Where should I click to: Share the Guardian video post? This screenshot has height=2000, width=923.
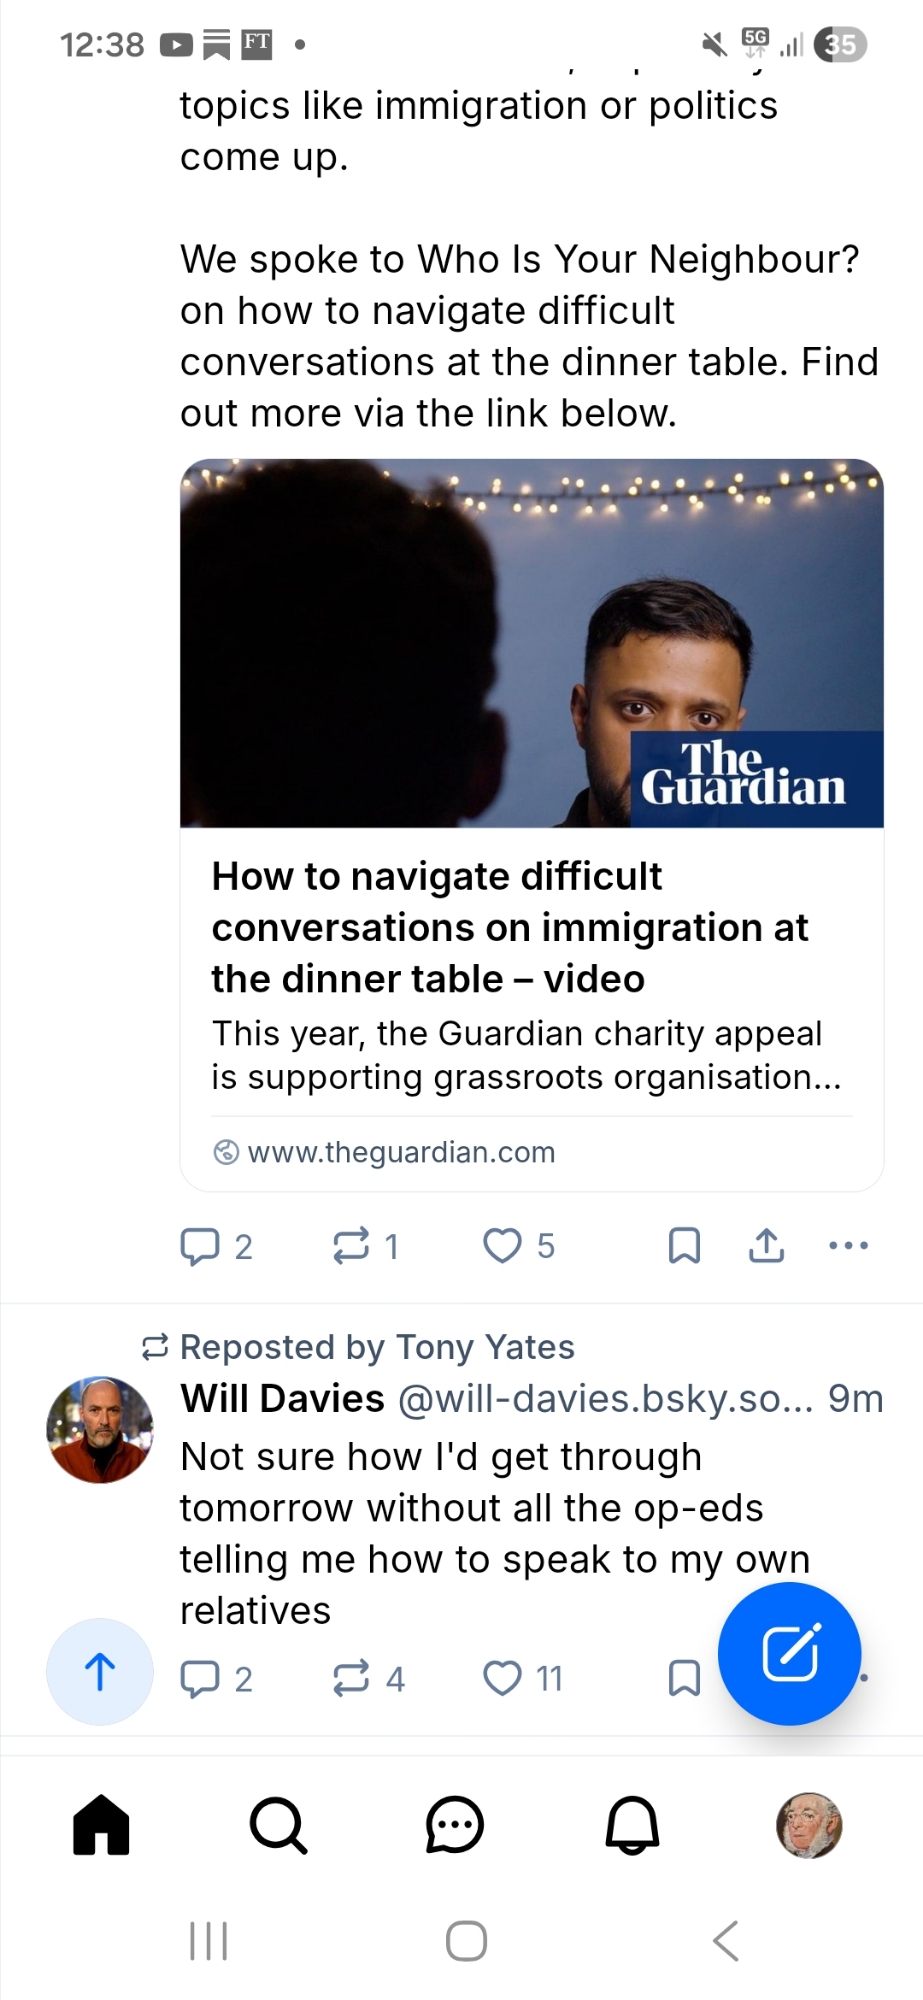tap(766, 1246)
